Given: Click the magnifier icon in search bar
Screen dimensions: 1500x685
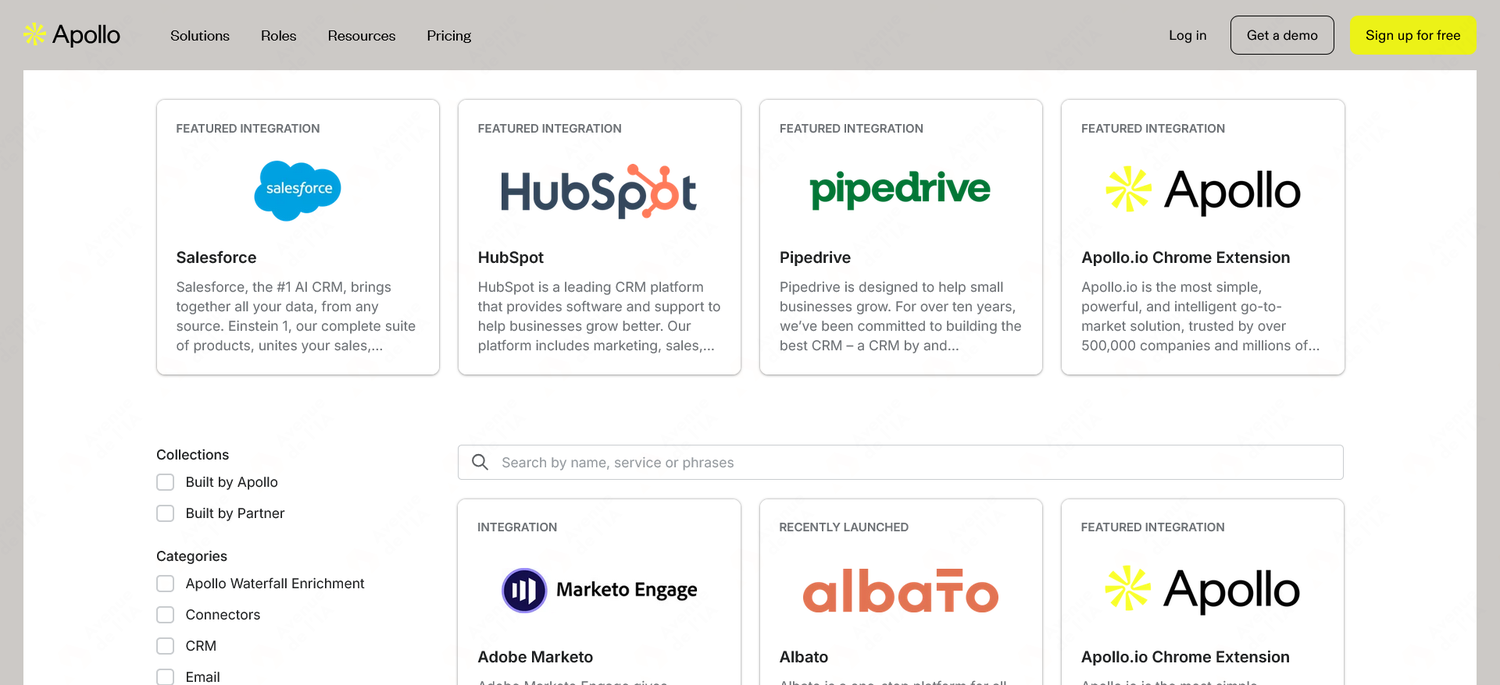Looking at the screenshot, I should (480, 462).
